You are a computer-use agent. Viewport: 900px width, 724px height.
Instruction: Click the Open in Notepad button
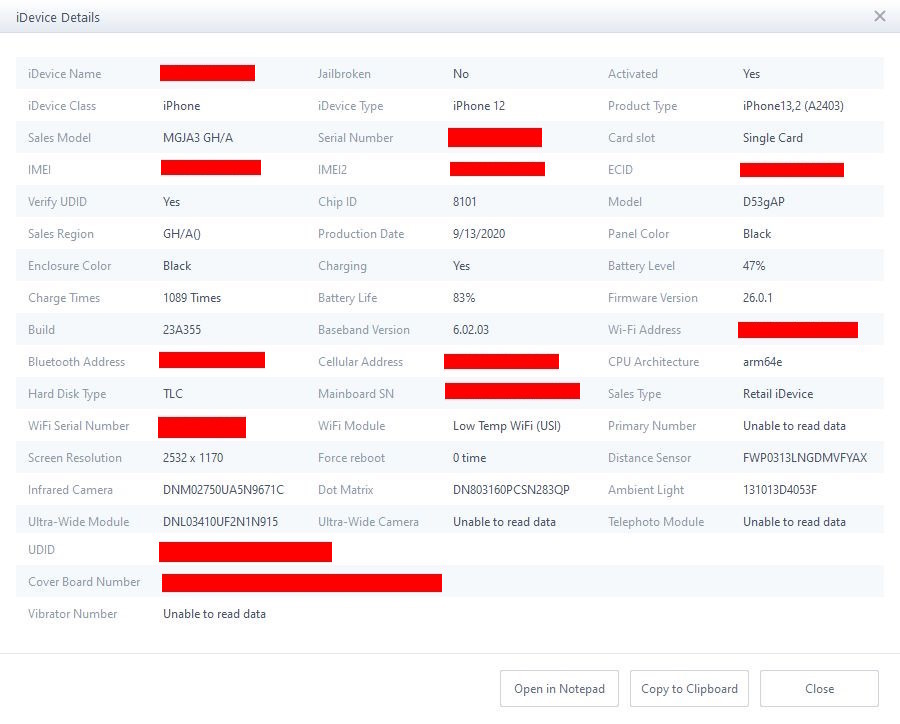coord(559,688)
